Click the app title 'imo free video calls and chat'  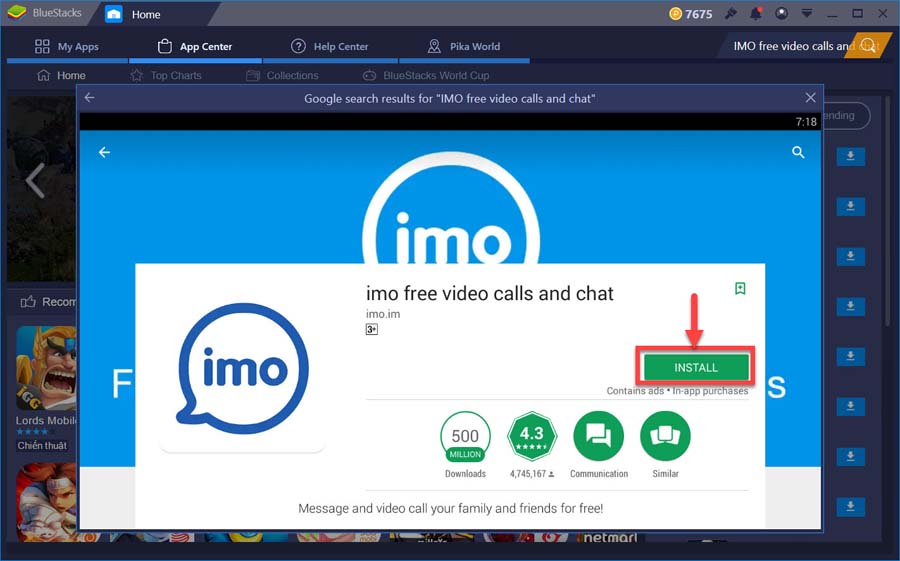(490, 293)
